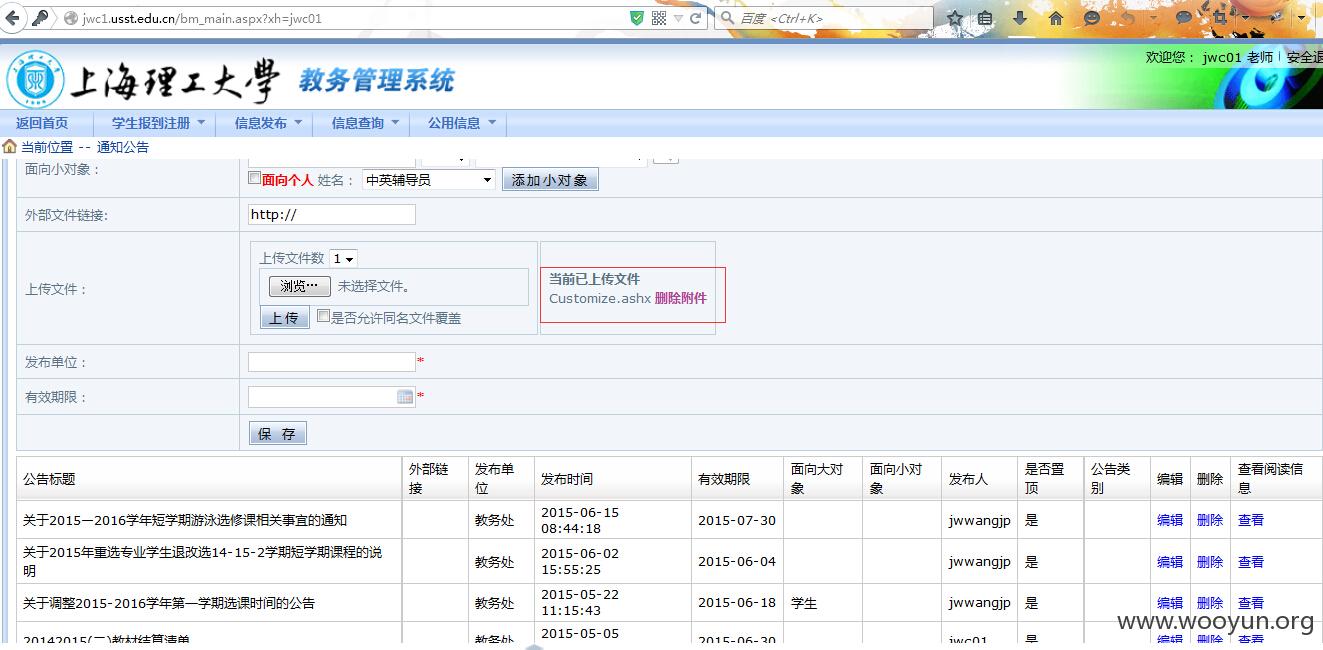
Task: Go back with the browser back arrow
Action: tap(14, 18)
